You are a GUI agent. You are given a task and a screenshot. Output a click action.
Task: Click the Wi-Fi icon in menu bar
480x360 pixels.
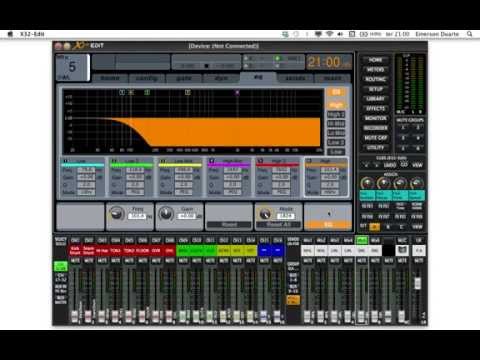[x=329, y=34]
